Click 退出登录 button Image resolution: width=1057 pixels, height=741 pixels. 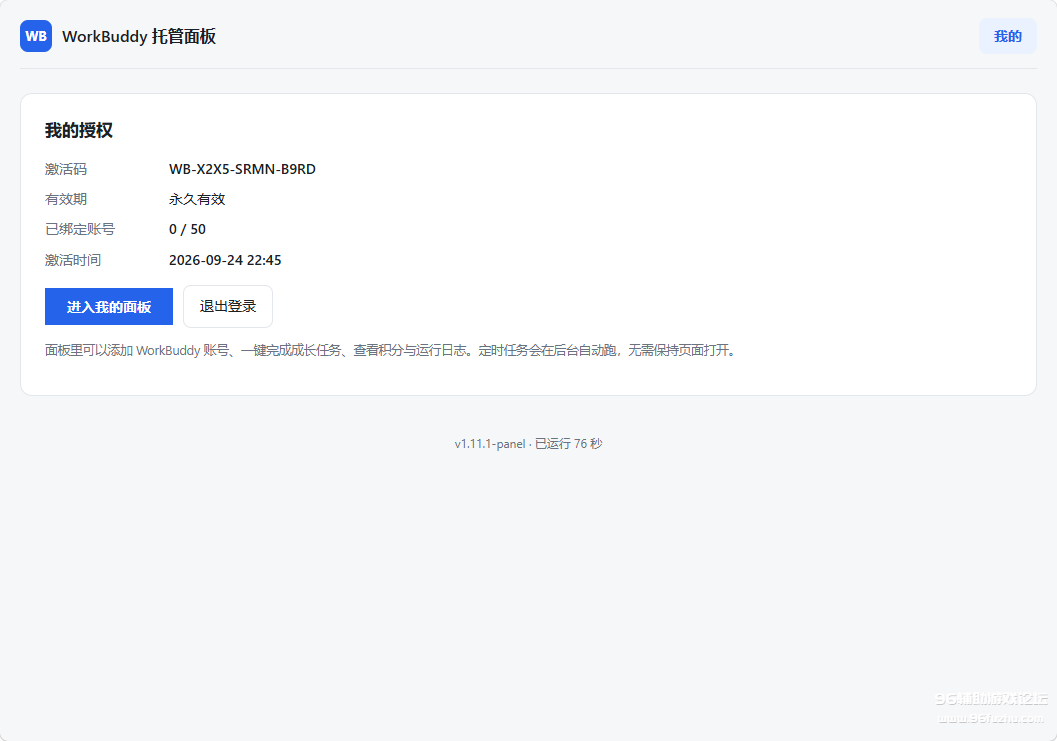pyautogui.click(x=228, y=306)
